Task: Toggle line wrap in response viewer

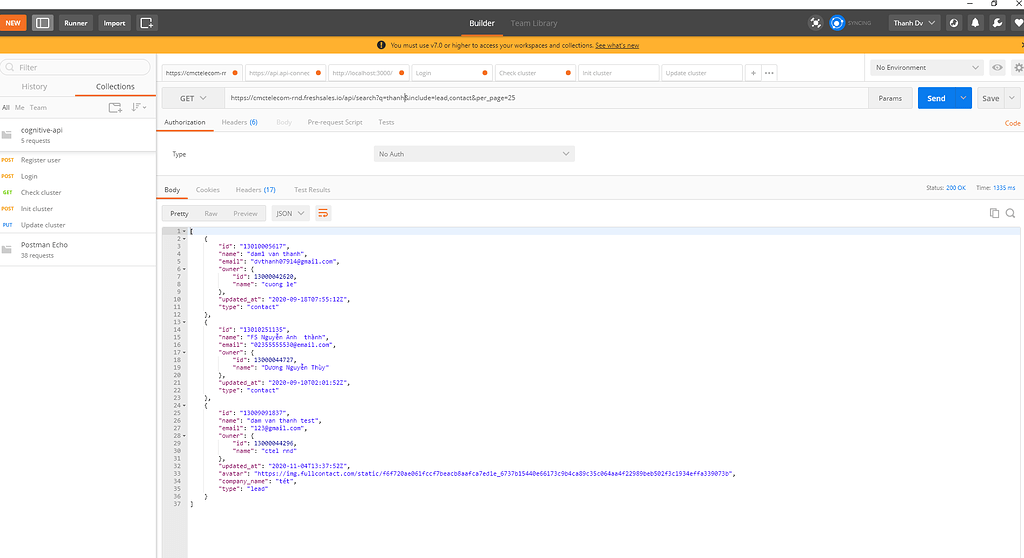Action: 323,213
